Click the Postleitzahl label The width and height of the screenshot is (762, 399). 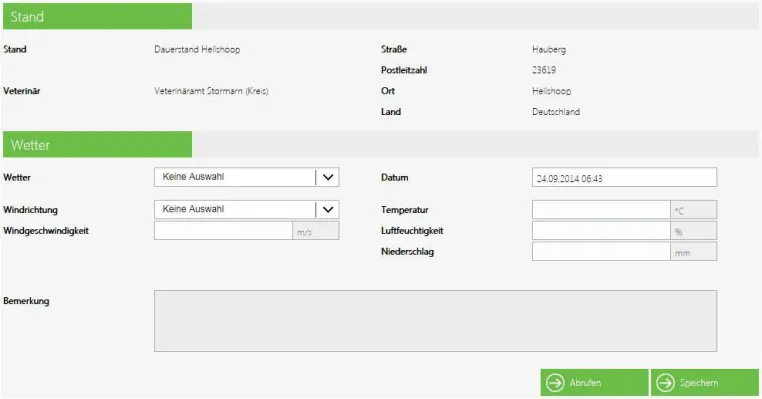coord(404,70)
